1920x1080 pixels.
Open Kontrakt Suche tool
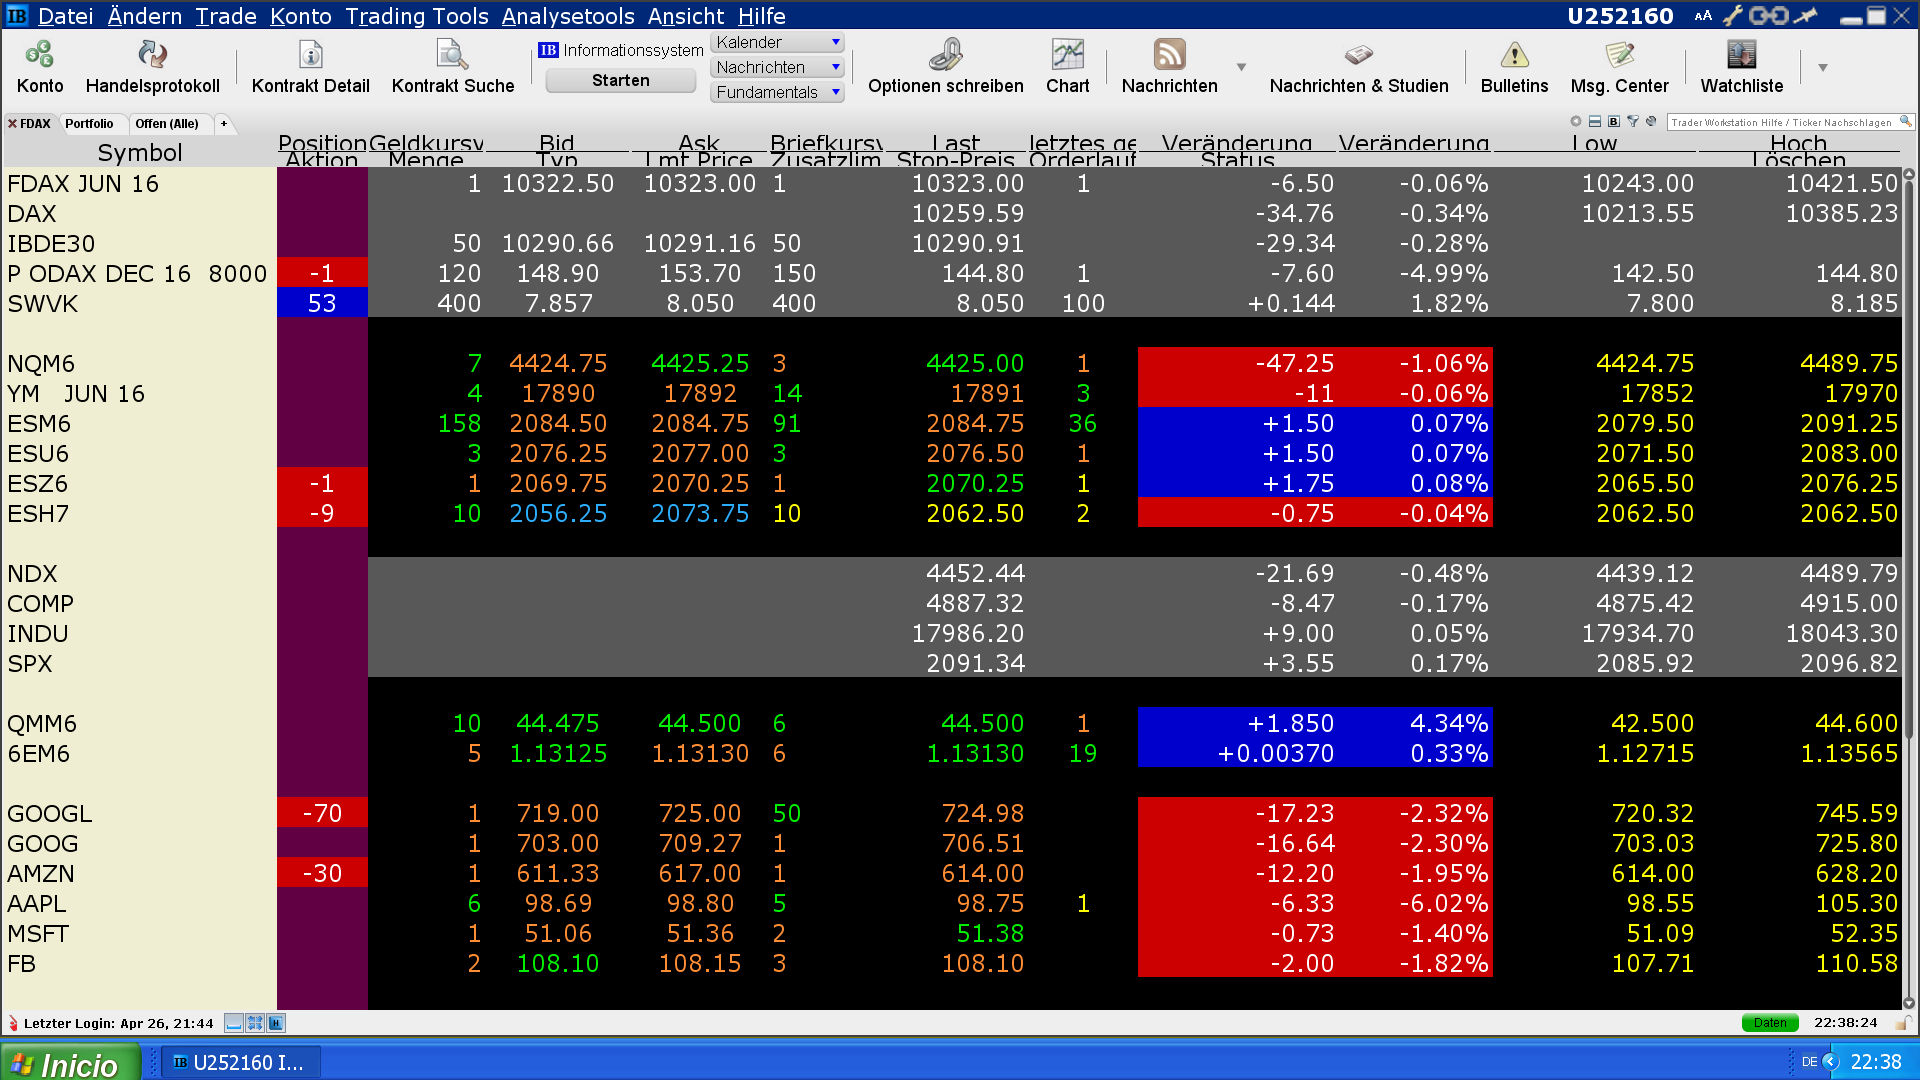pos(452,56)
